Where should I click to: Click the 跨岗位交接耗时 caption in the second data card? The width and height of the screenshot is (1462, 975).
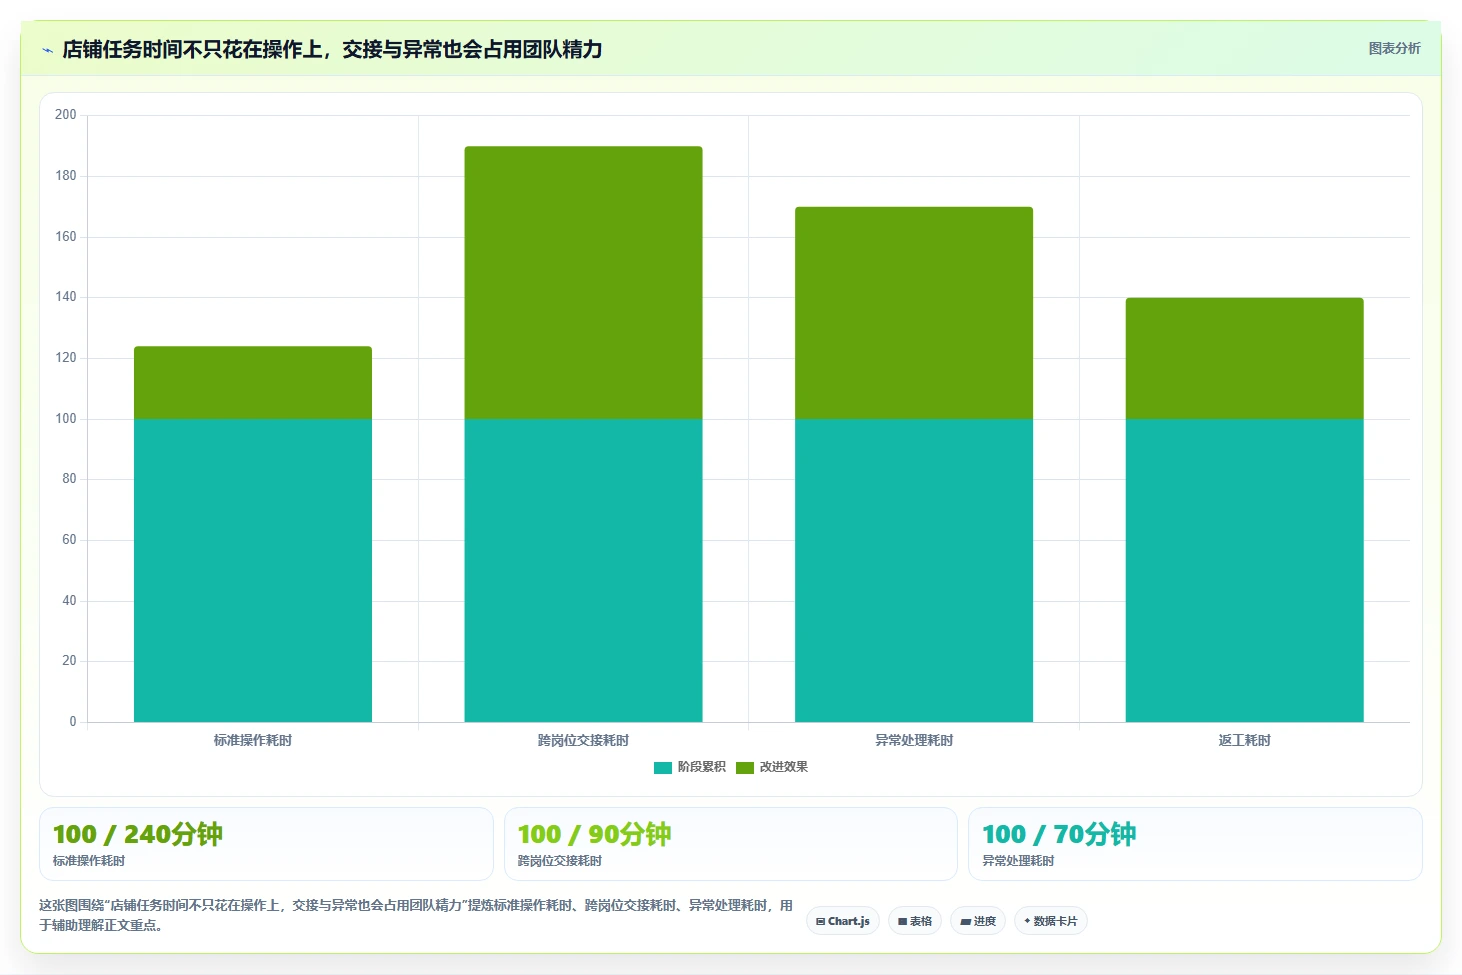click(560, 861)
